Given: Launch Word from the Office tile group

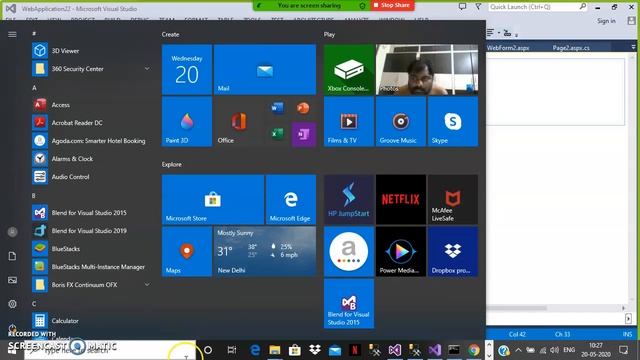Looking at the screenshot, I should pyautogui.click(x=278, y=108).
